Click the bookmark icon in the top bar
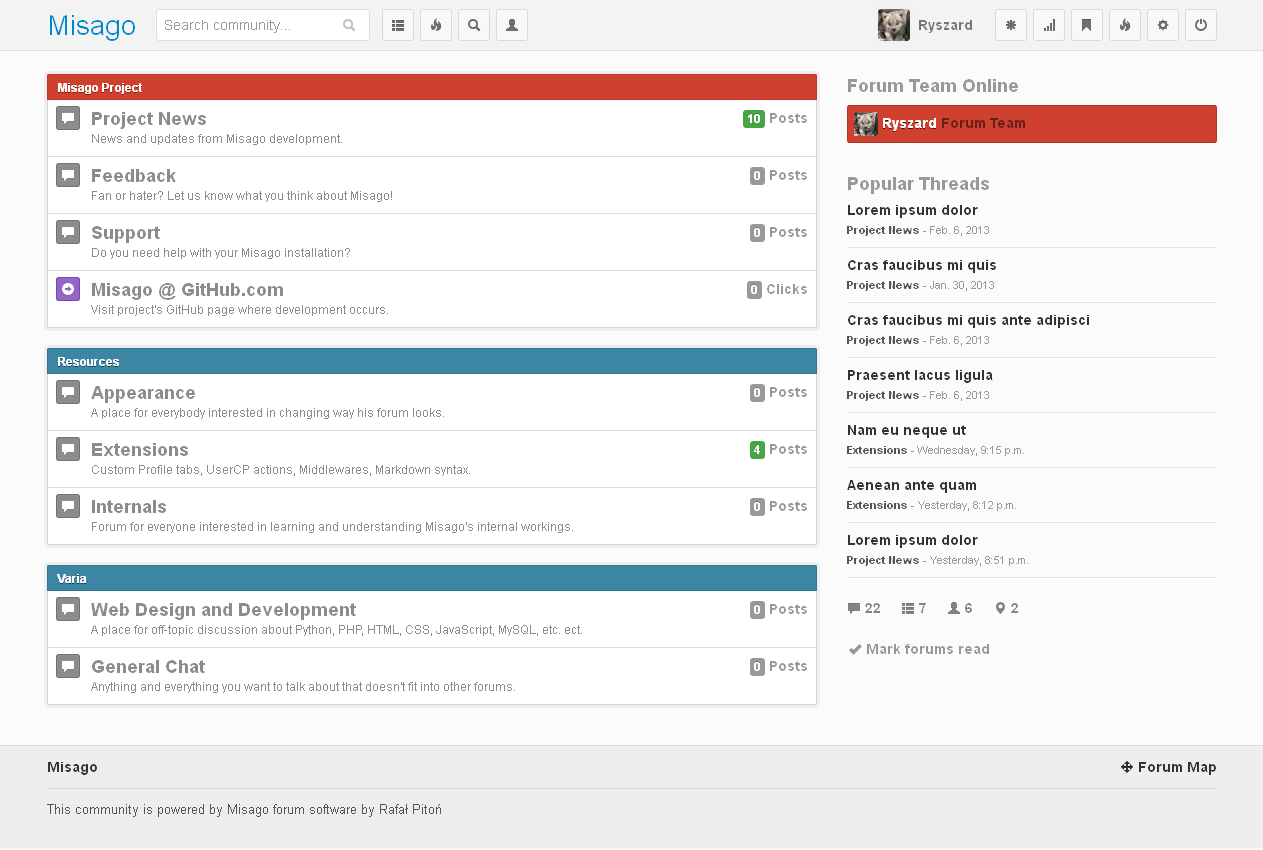This screenshot has width=1263, height=850. pyautogui.click(x=1087, y=25)
